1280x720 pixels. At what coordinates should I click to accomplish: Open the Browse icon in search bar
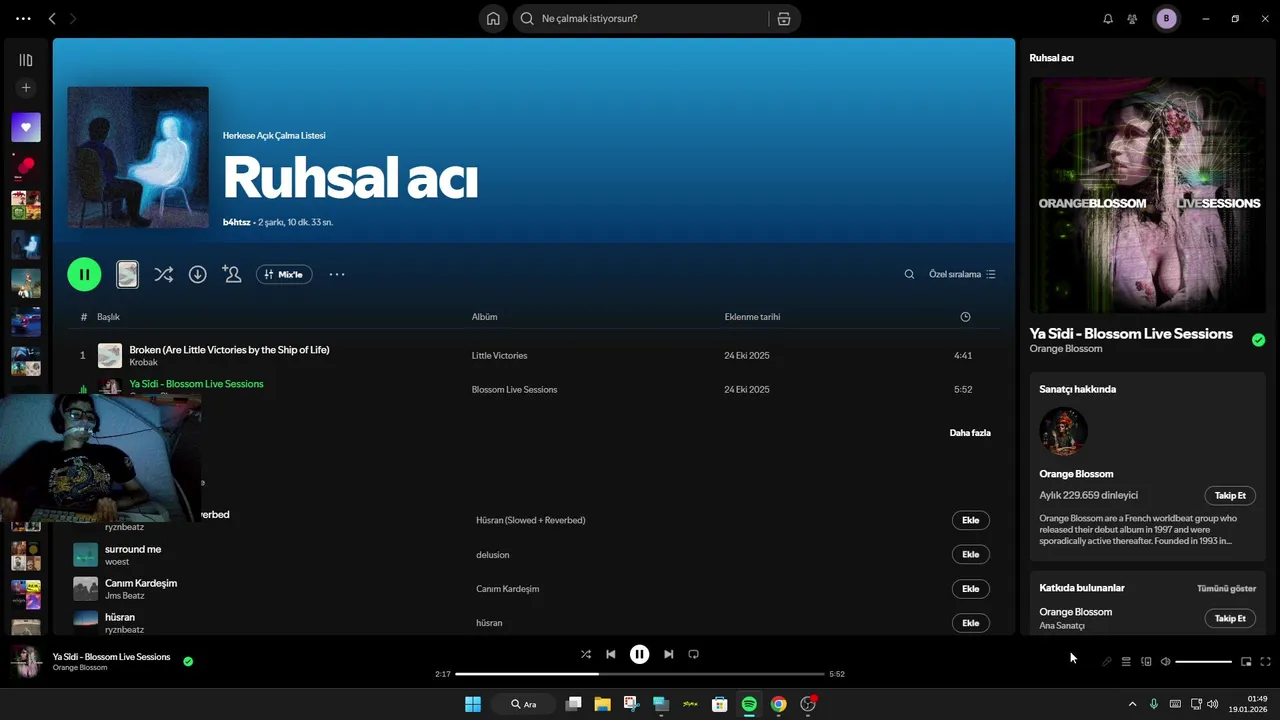click(x=784, y=18)
